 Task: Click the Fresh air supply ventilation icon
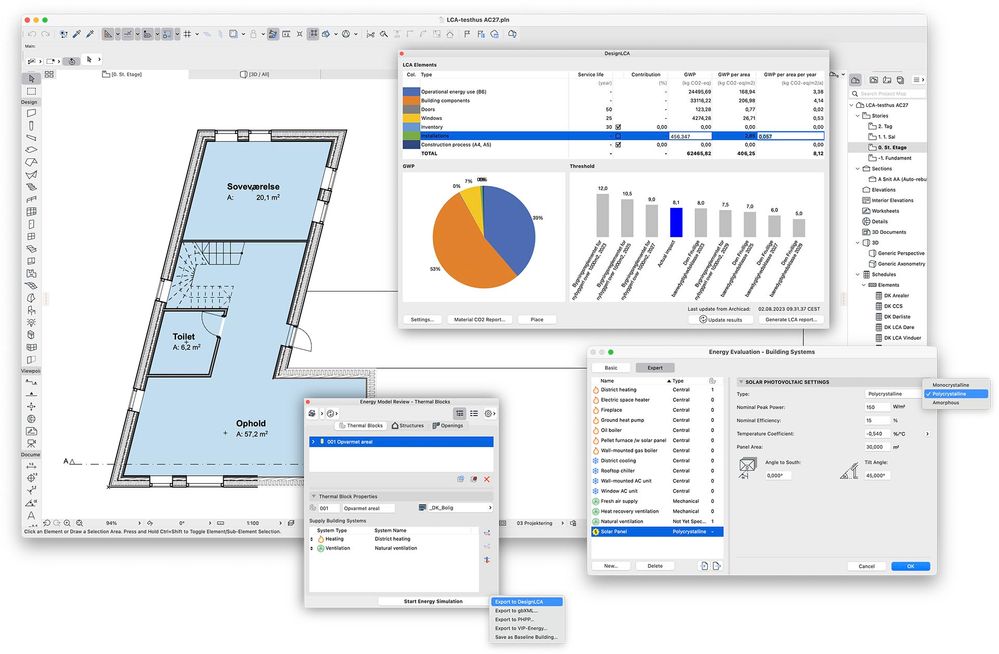[596, 501]
